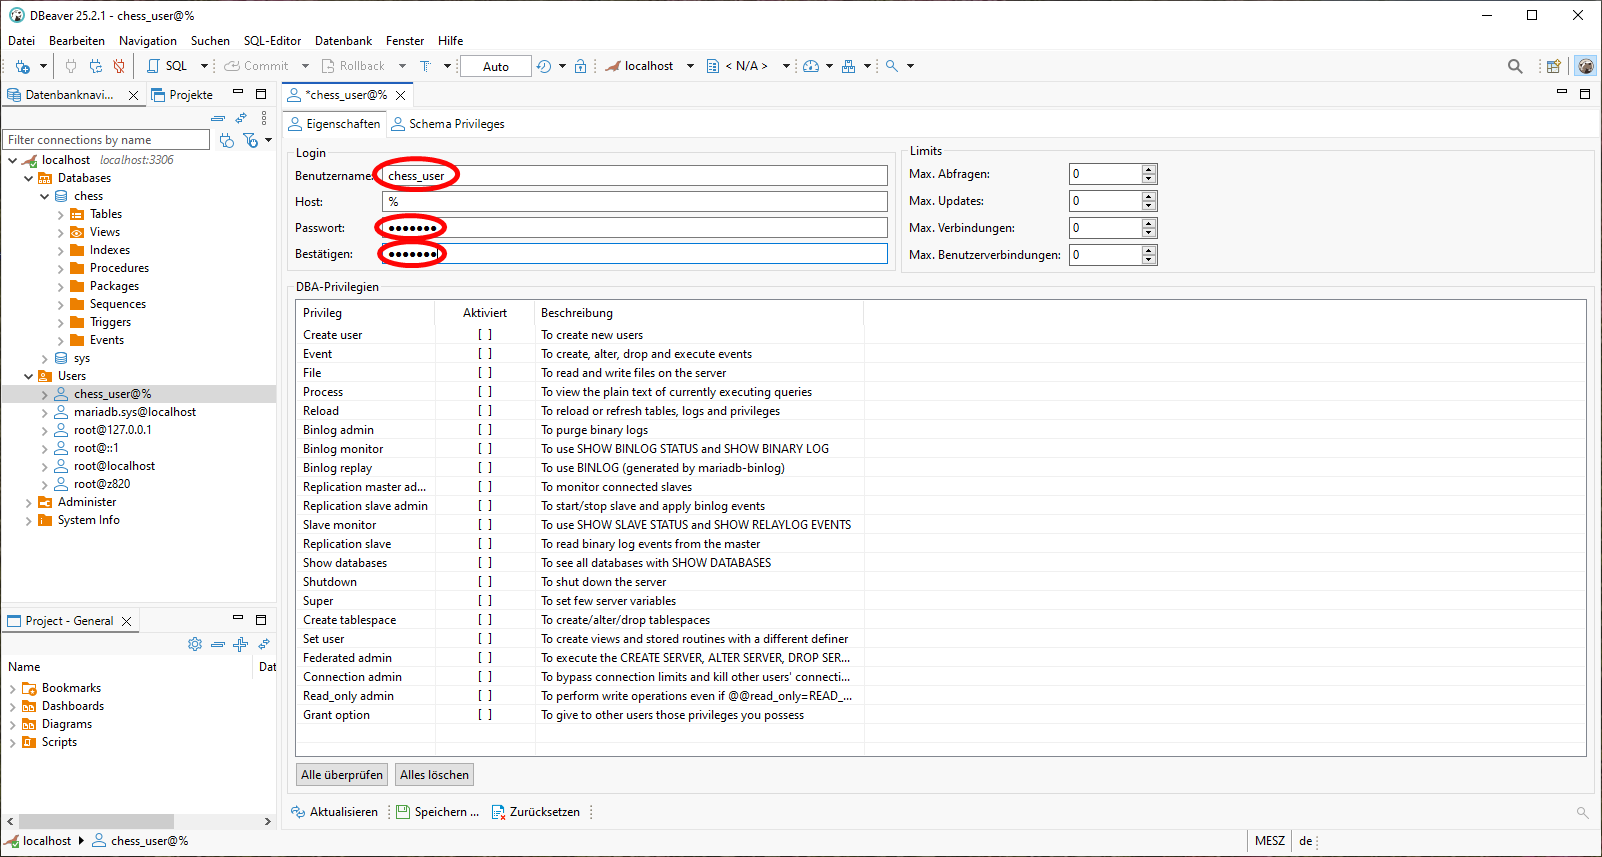Click the navigator horizontal scrollbar
This screenshot has height=857, width=1602.
pos(96,821)
